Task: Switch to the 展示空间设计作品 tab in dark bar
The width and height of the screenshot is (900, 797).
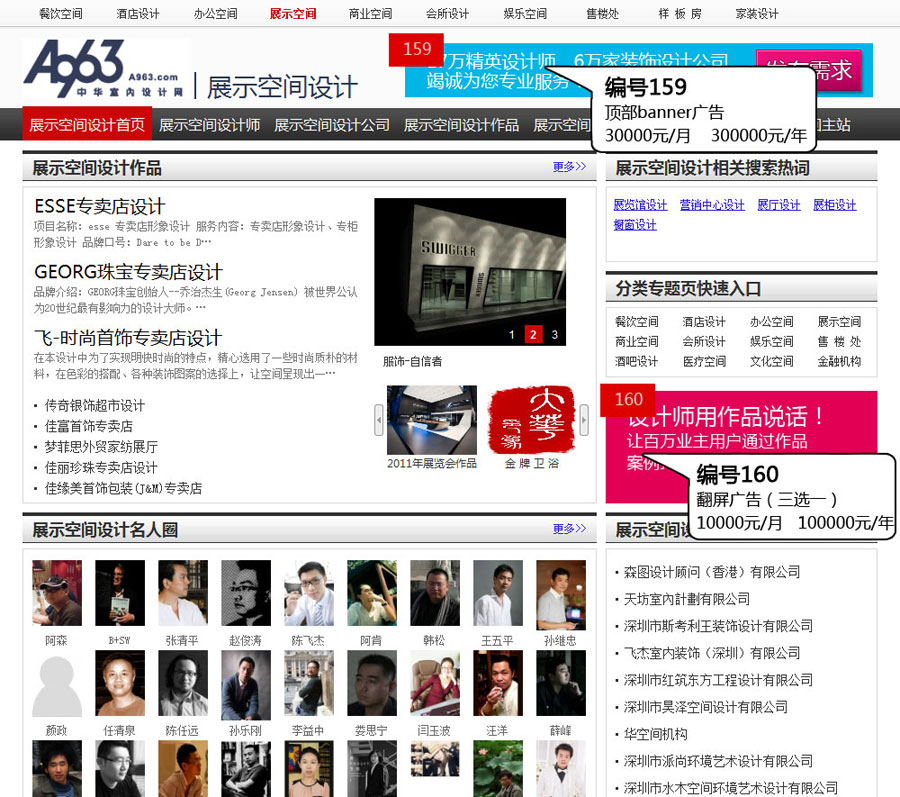Action: [461, 125]
